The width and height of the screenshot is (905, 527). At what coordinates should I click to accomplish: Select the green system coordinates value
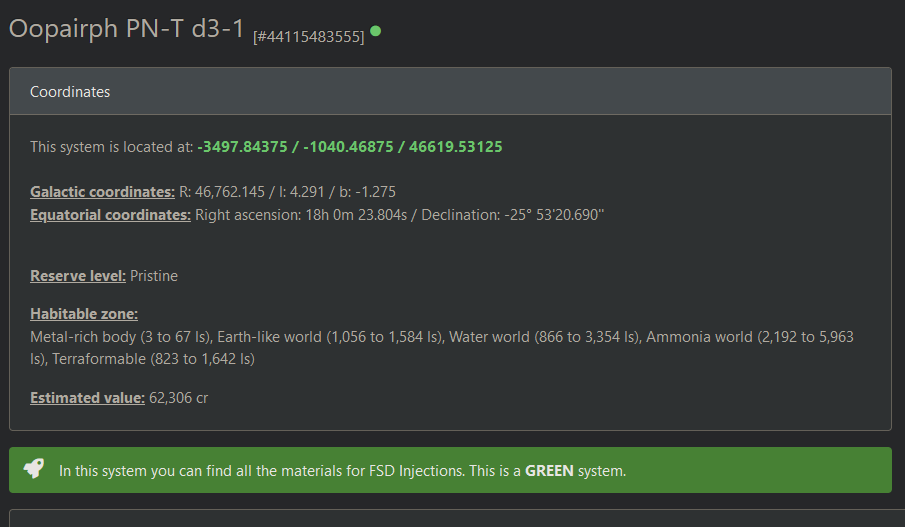350,146
